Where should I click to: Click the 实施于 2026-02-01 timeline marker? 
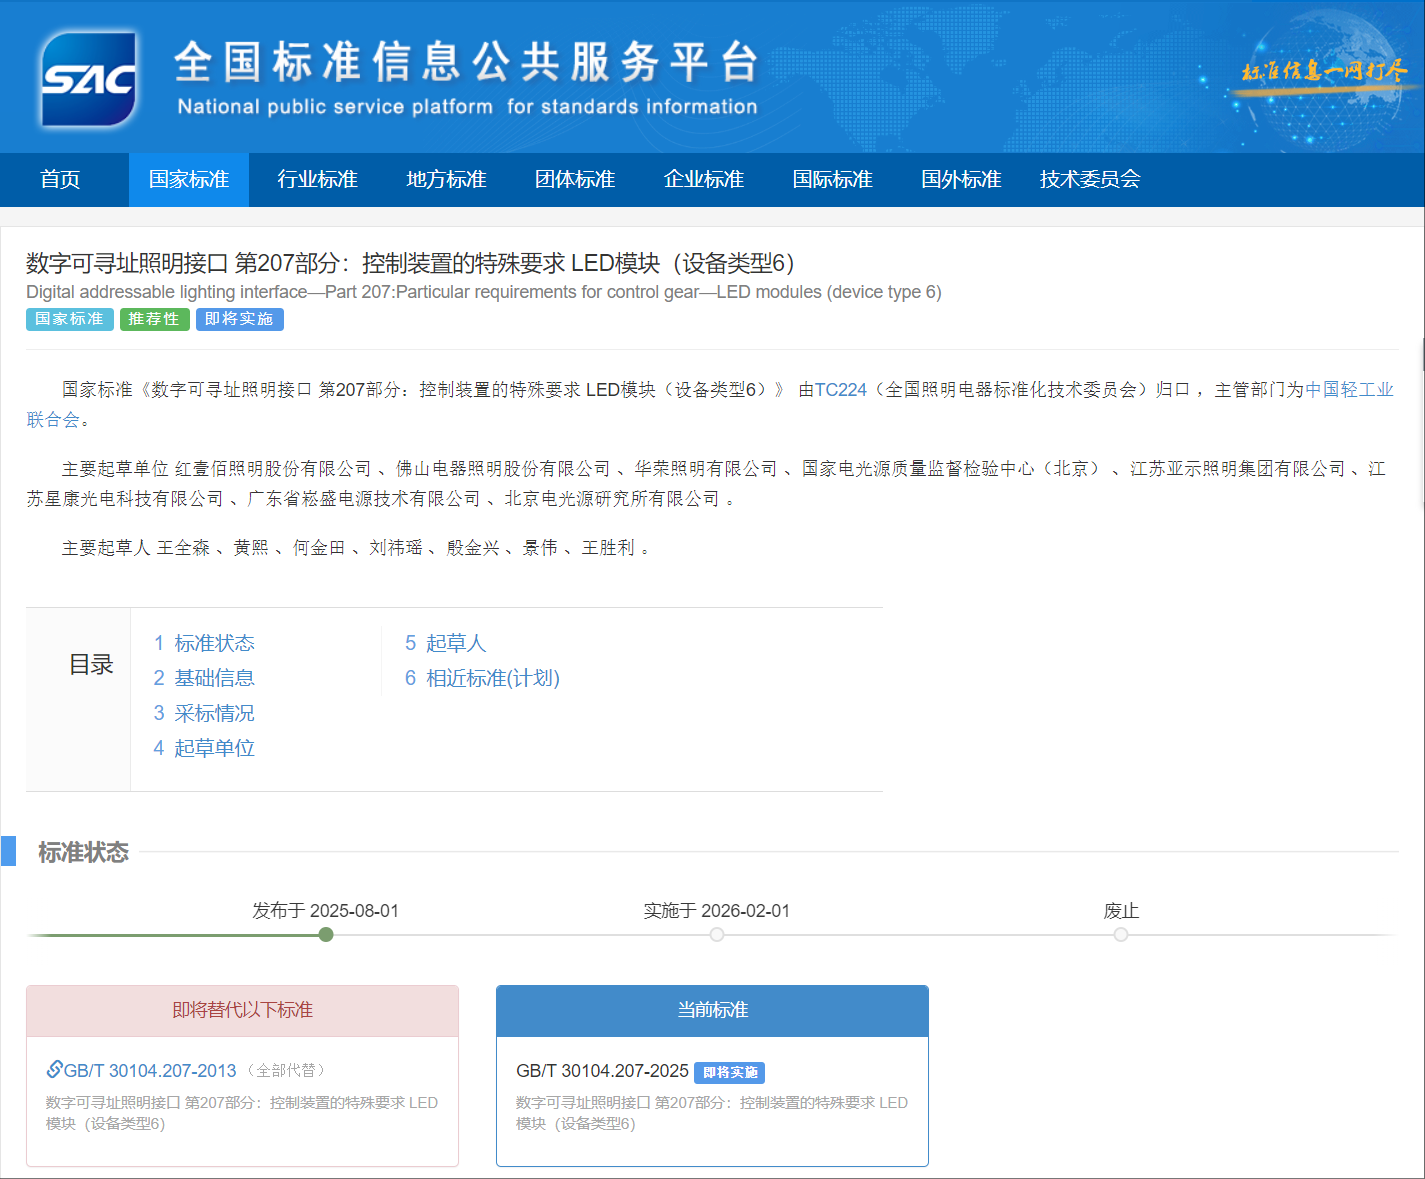click(716, 935)
